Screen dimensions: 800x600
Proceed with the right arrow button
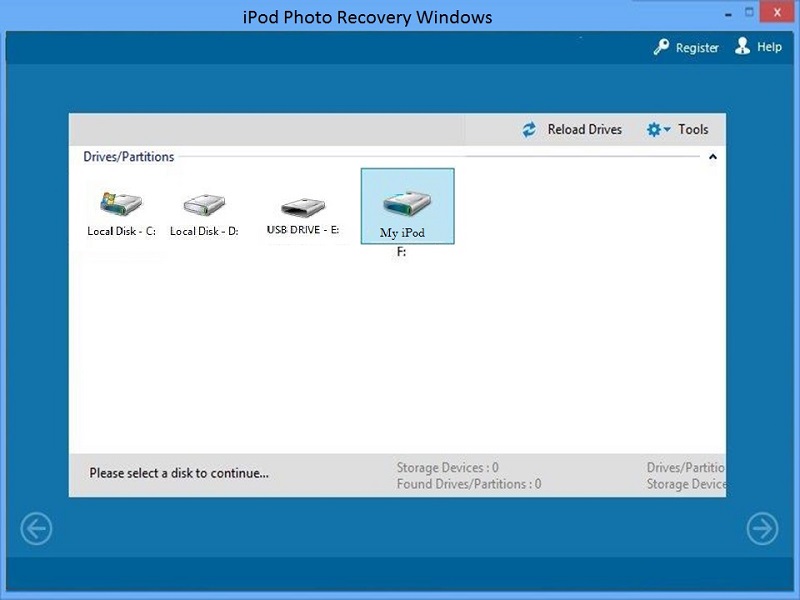pos(762,529)
